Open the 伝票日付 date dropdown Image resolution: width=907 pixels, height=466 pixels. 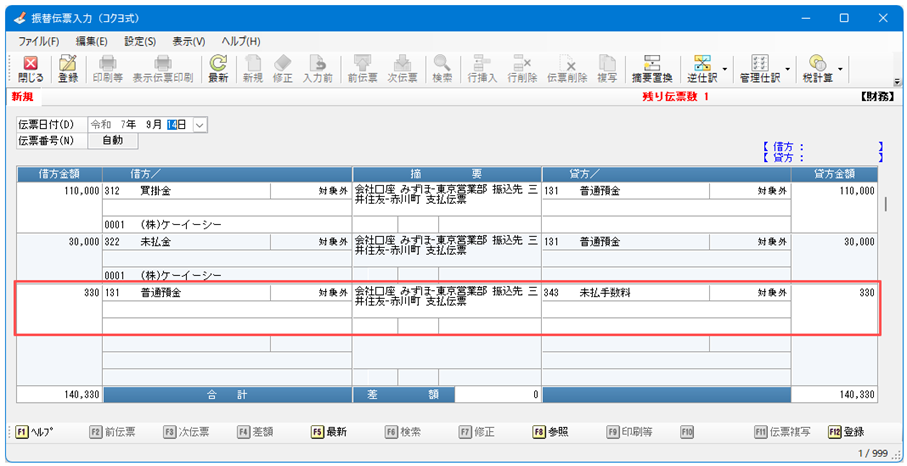tap(198, 125)
